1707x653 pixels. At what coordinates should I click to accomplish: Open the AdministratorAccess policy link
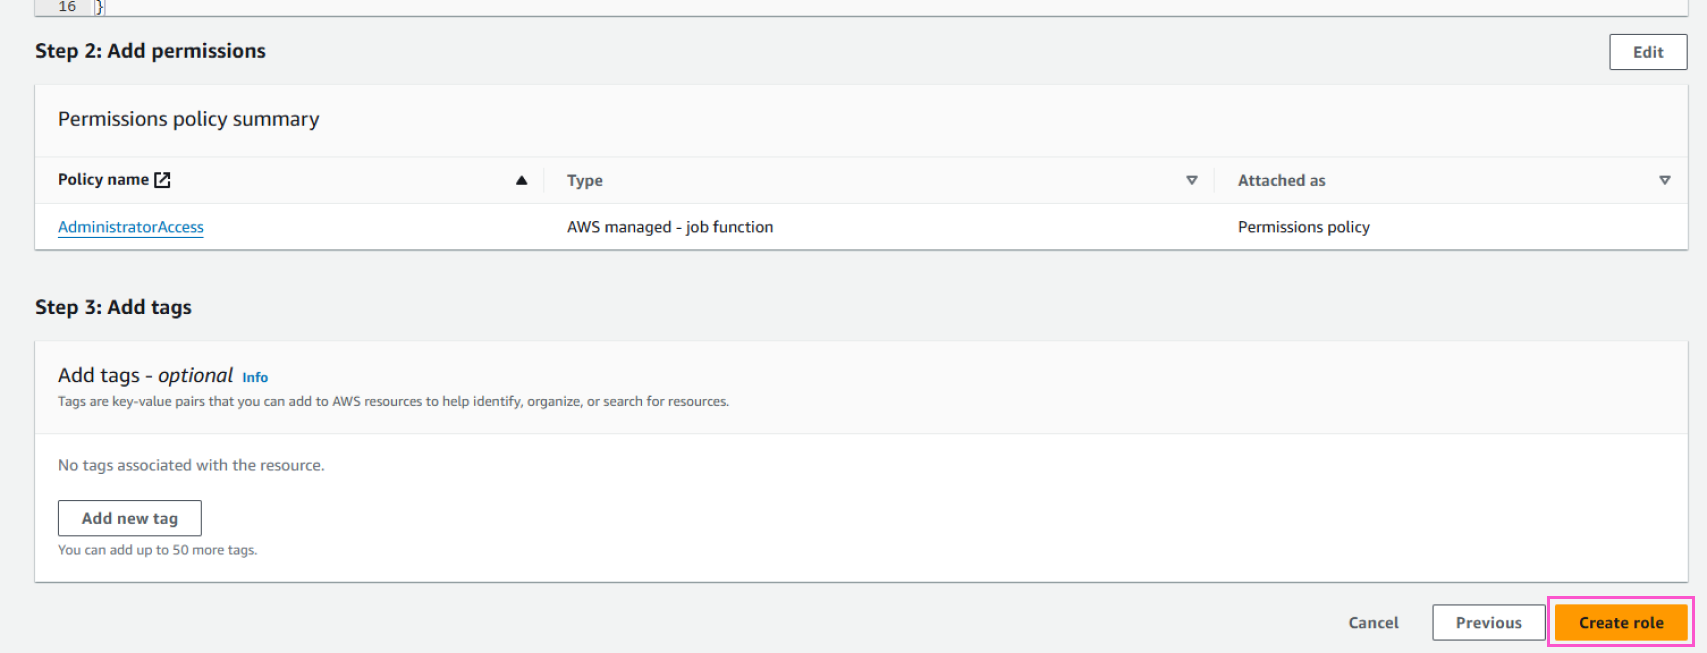coord(131,227)
